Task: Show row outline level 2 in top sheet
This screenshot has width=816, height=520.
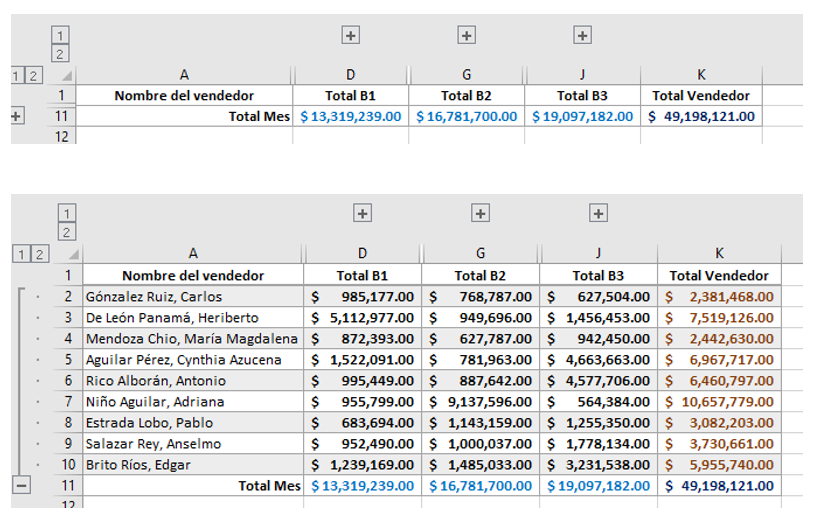Action: pos(33,76)
